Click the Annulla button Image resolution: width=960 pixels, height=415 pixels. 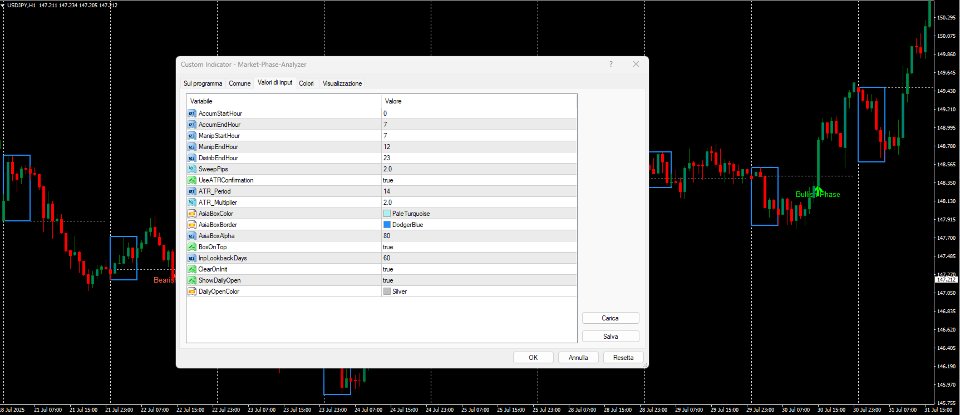(579, 357)
